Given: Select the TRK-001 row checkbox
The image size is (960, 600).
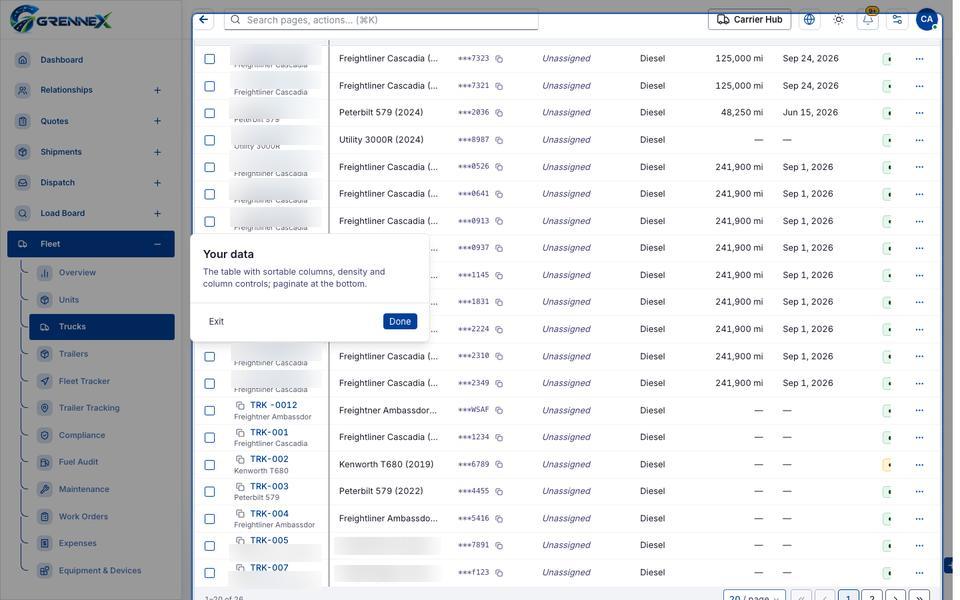Looking at the screenshot, I should click(209, 438).
